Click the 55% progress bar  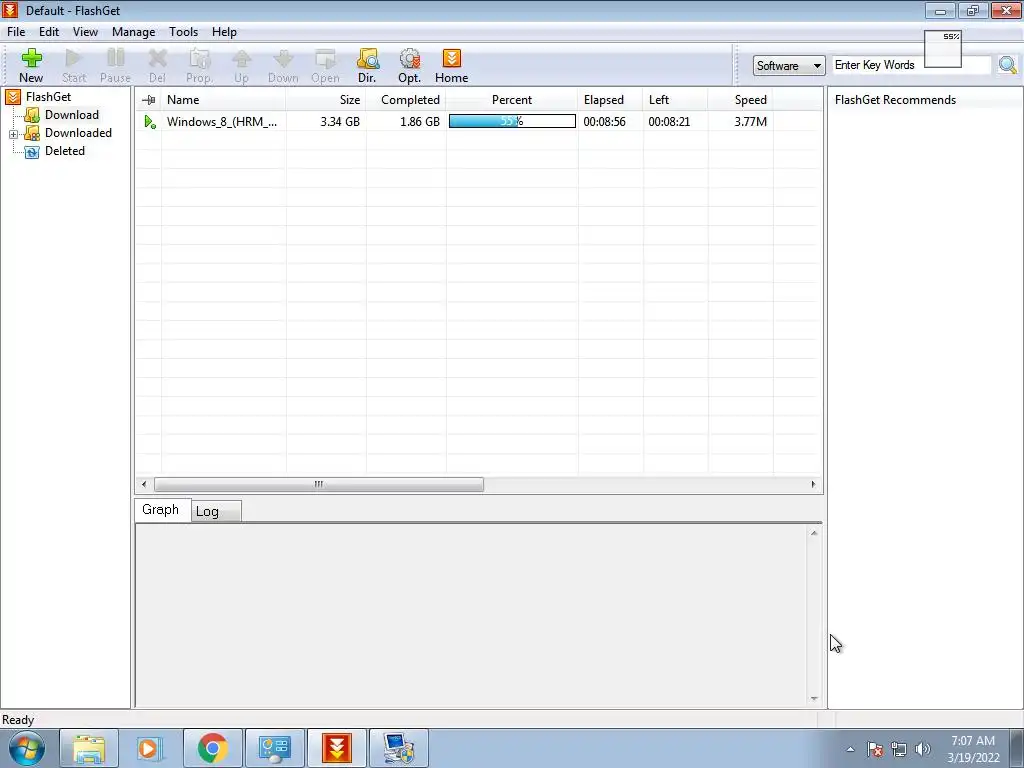[512, 121]
